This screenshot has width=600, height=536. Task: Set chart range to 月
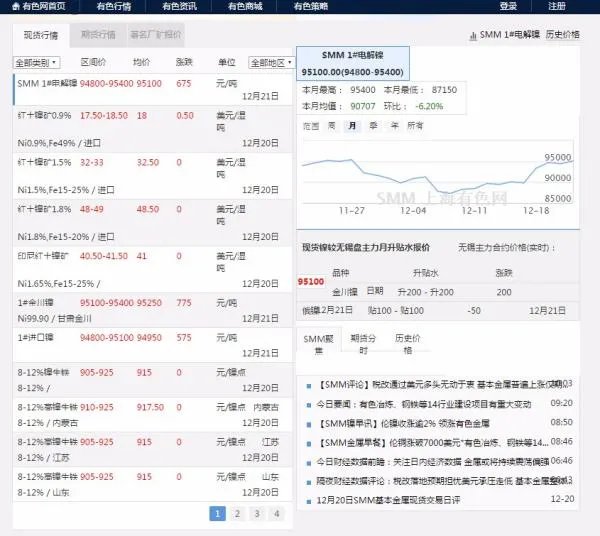pyautogui.click(x=352, y=125)
